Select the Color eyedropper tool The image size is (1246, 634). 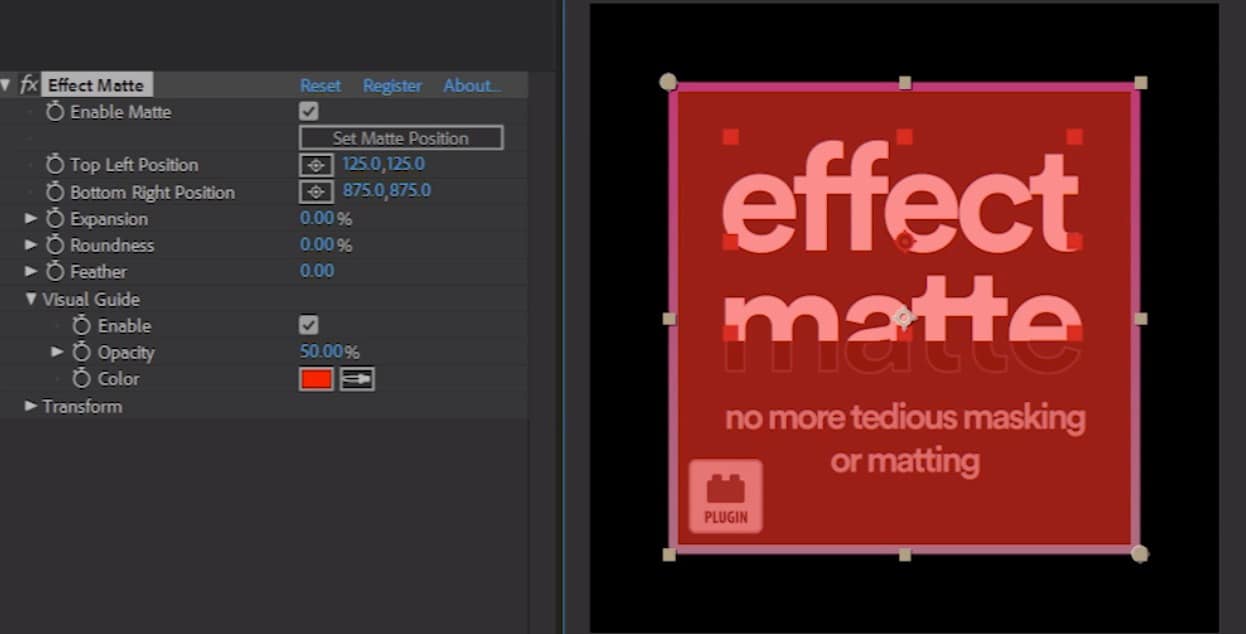point(357,379)
